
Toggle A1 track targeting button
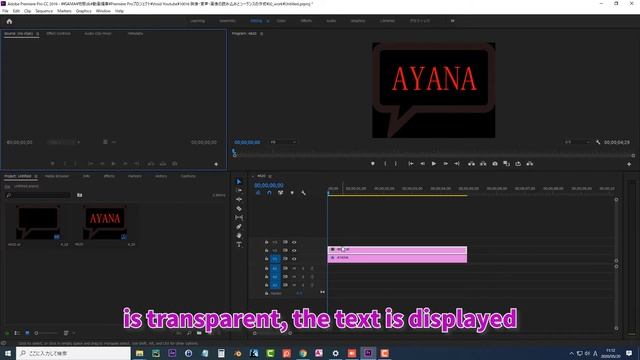tap(275, 268)
